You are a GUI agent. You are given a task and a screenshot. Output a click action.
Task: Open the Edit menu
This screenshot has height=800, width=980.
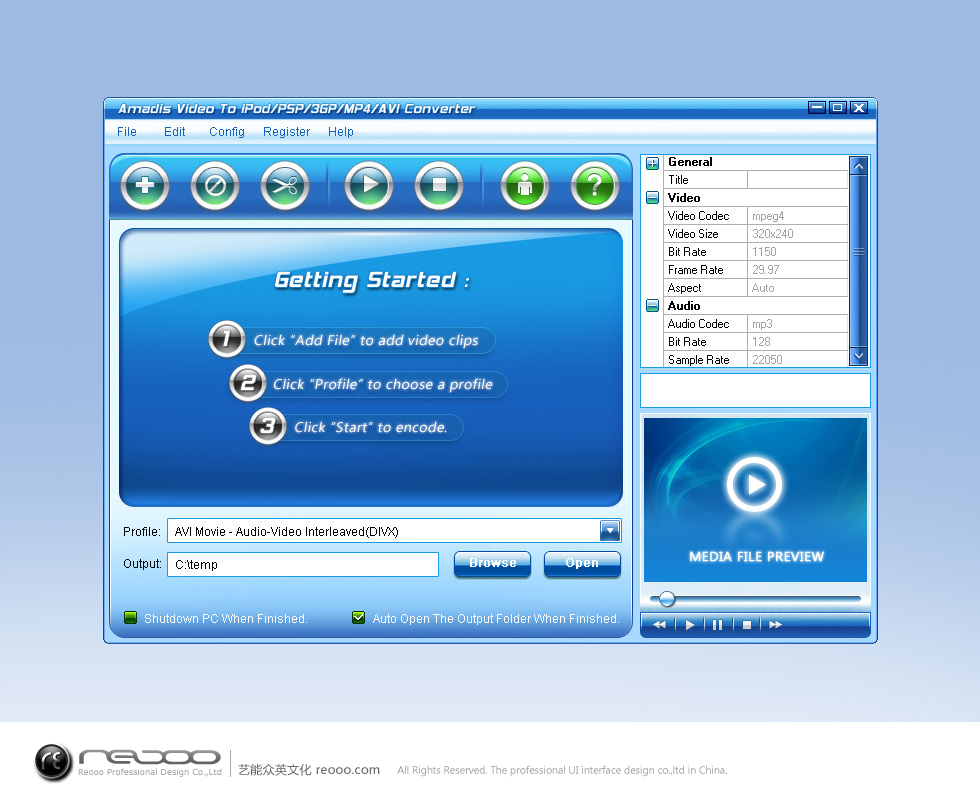pos(174,132)
